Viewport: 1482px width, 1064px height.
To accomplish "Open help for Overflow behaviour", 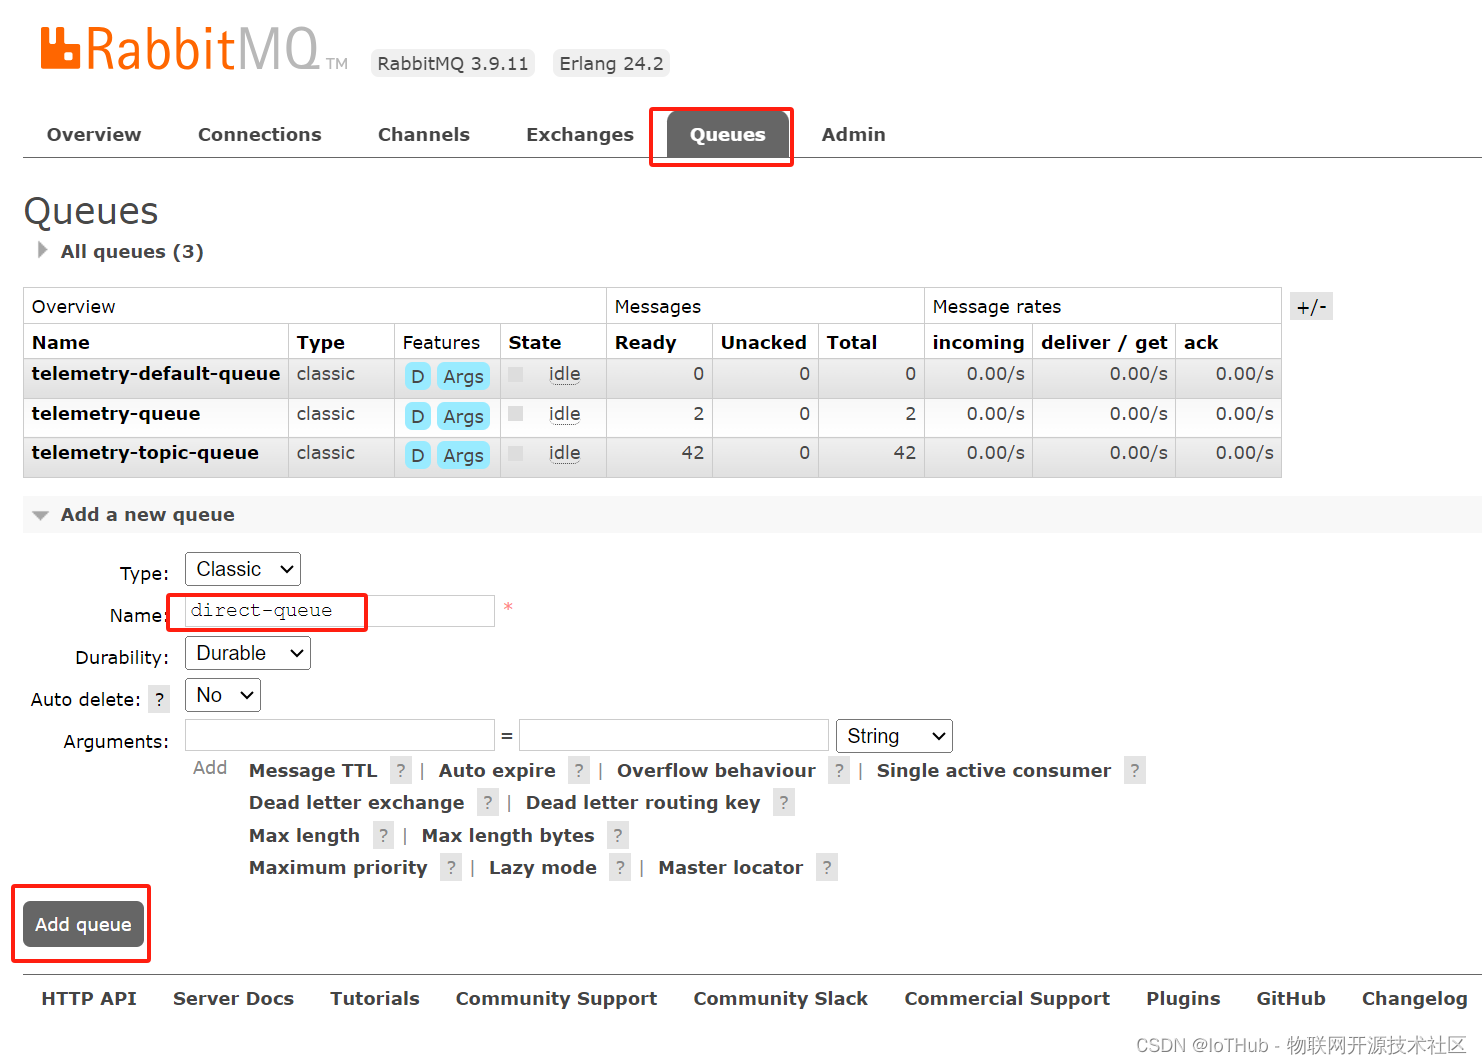I will (x=839, y=770).
